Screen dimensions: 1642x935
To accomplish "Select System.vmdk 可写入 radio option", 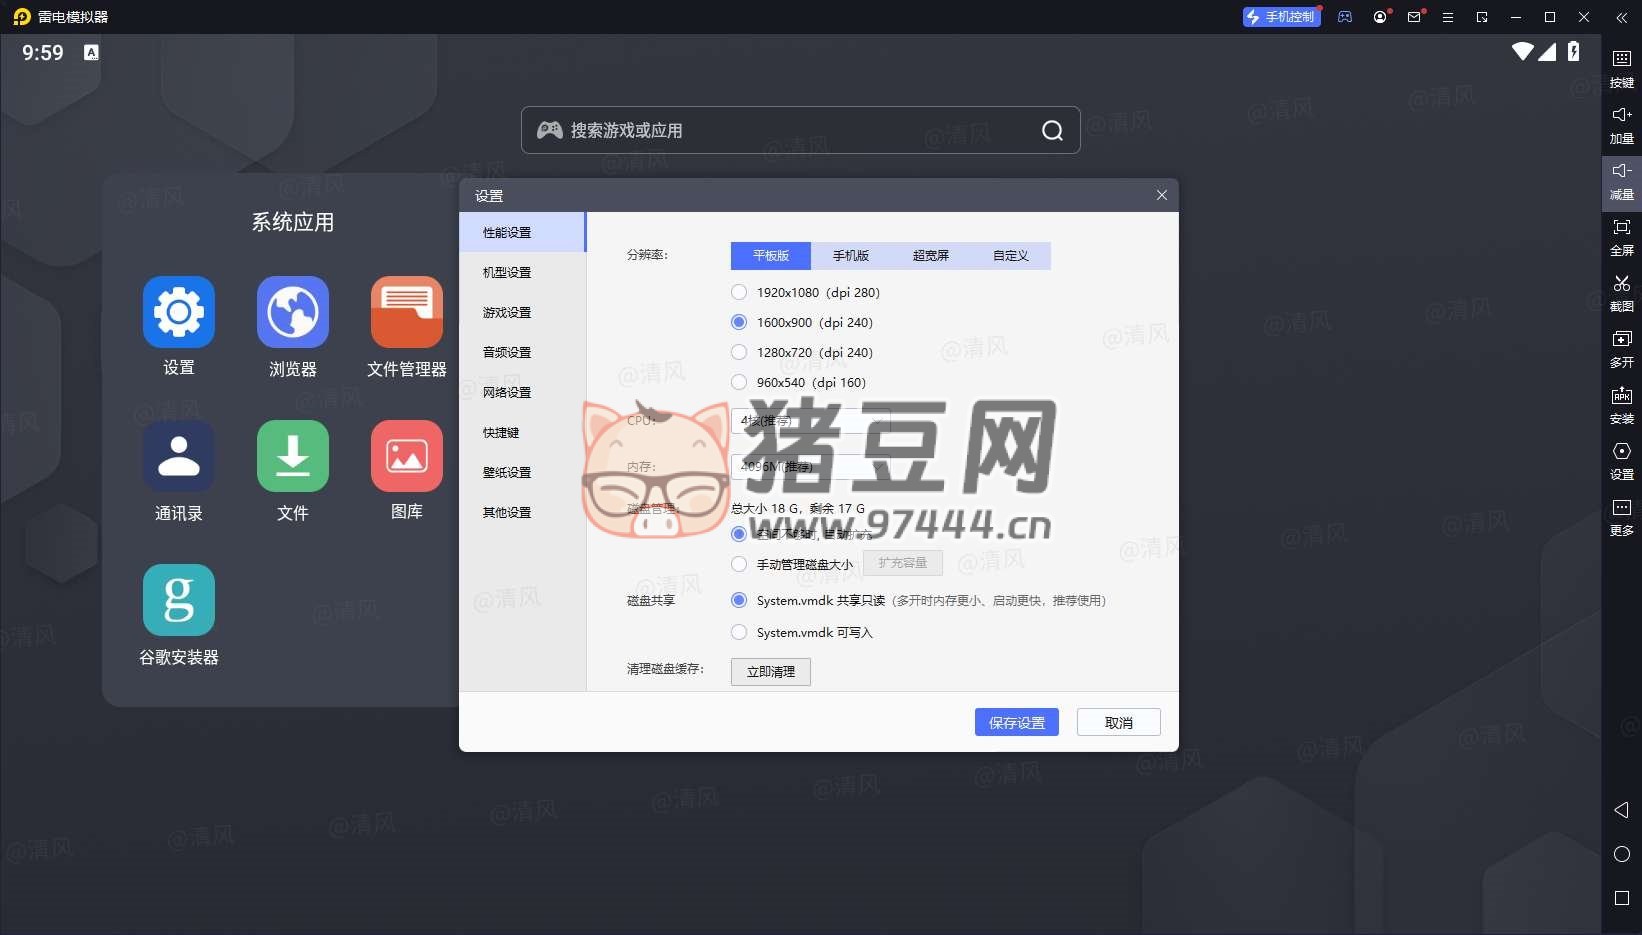I will (739, 632).
